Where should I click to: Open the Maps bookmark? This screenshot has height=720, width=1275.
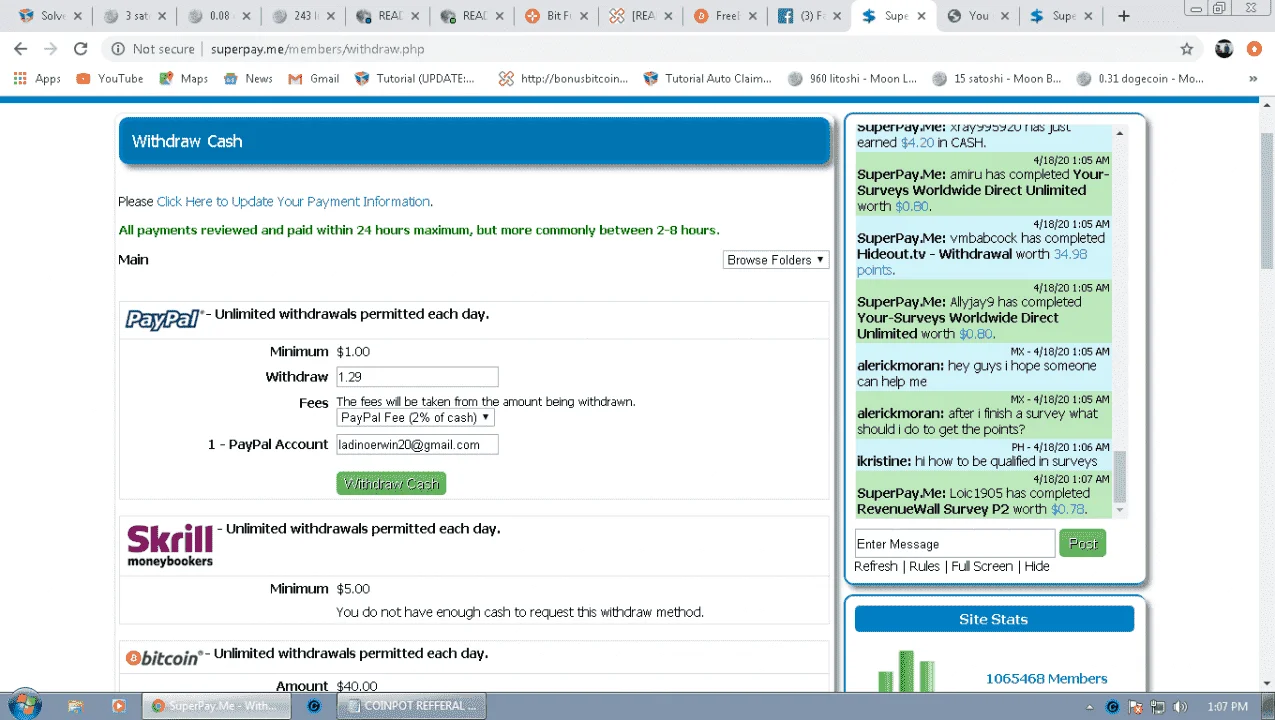[x=184, y=78]
